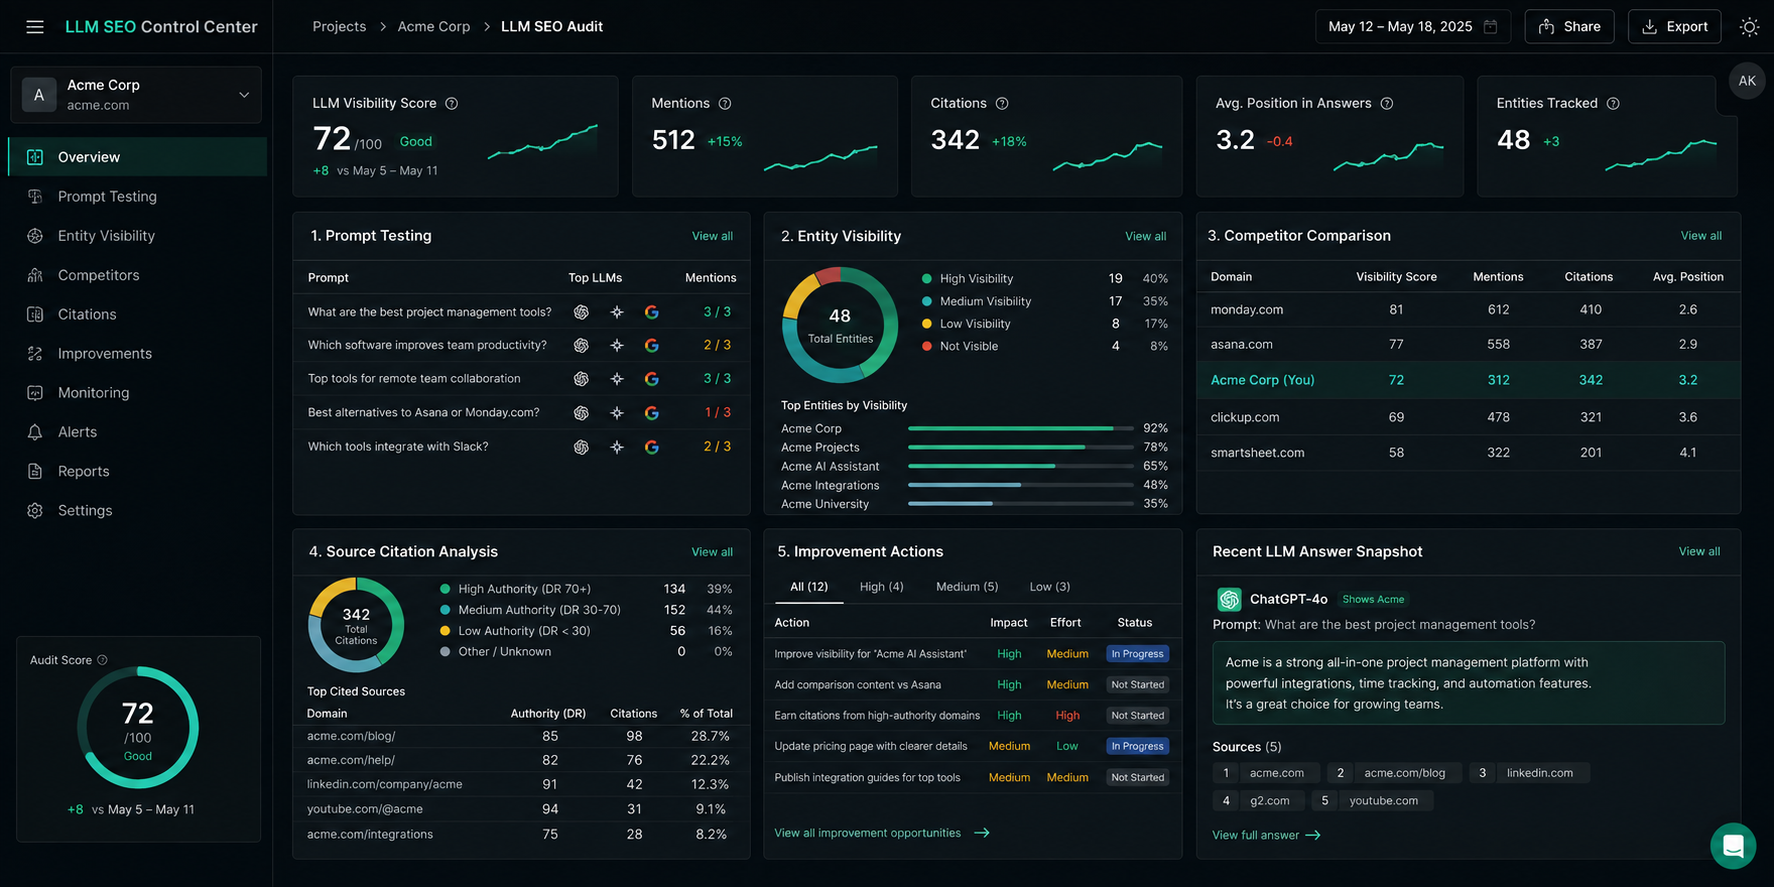Click the Improvements sidebar icon
The height and width of the screenshot is (887, 1774).
tap(35, 353)
